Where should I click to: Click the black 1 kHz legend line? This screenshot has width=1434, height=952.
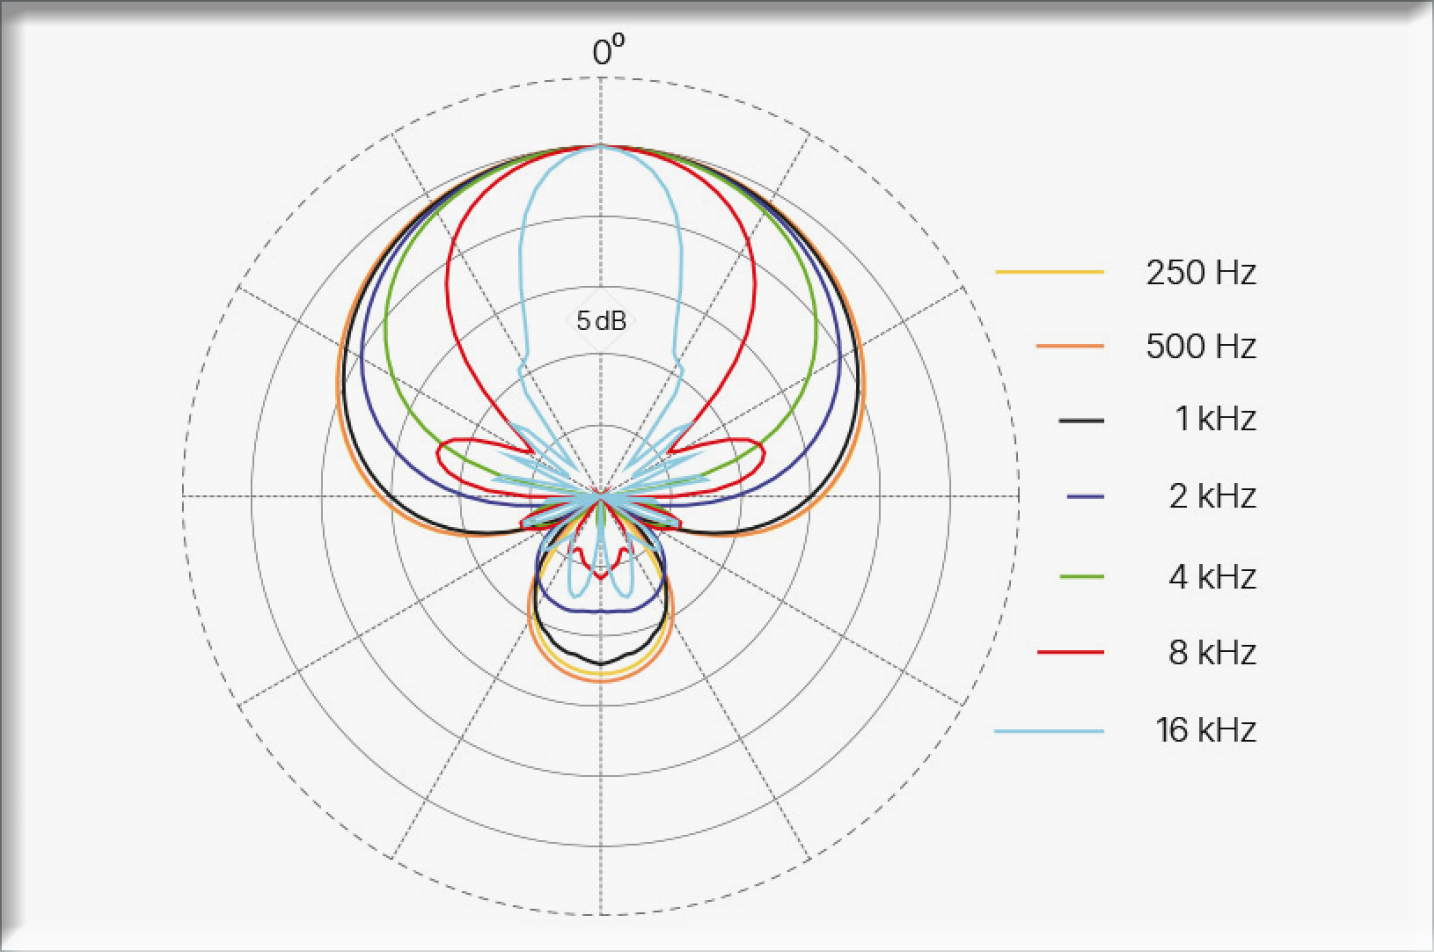tap(1081, 420)
